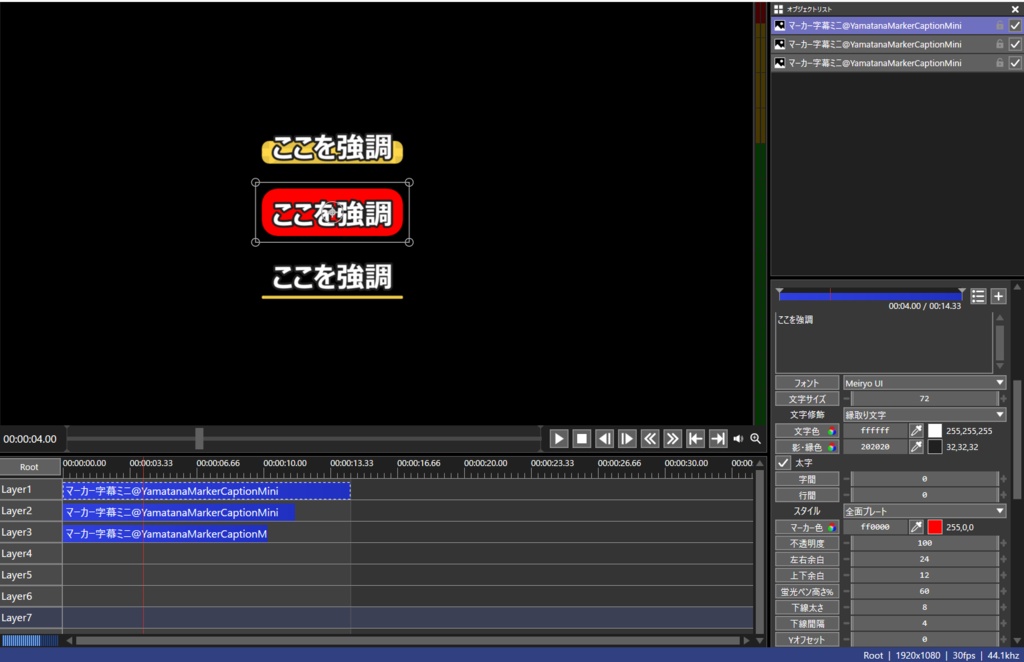Step forward one frame
The image size is (1024, 662).
point(627,439)
